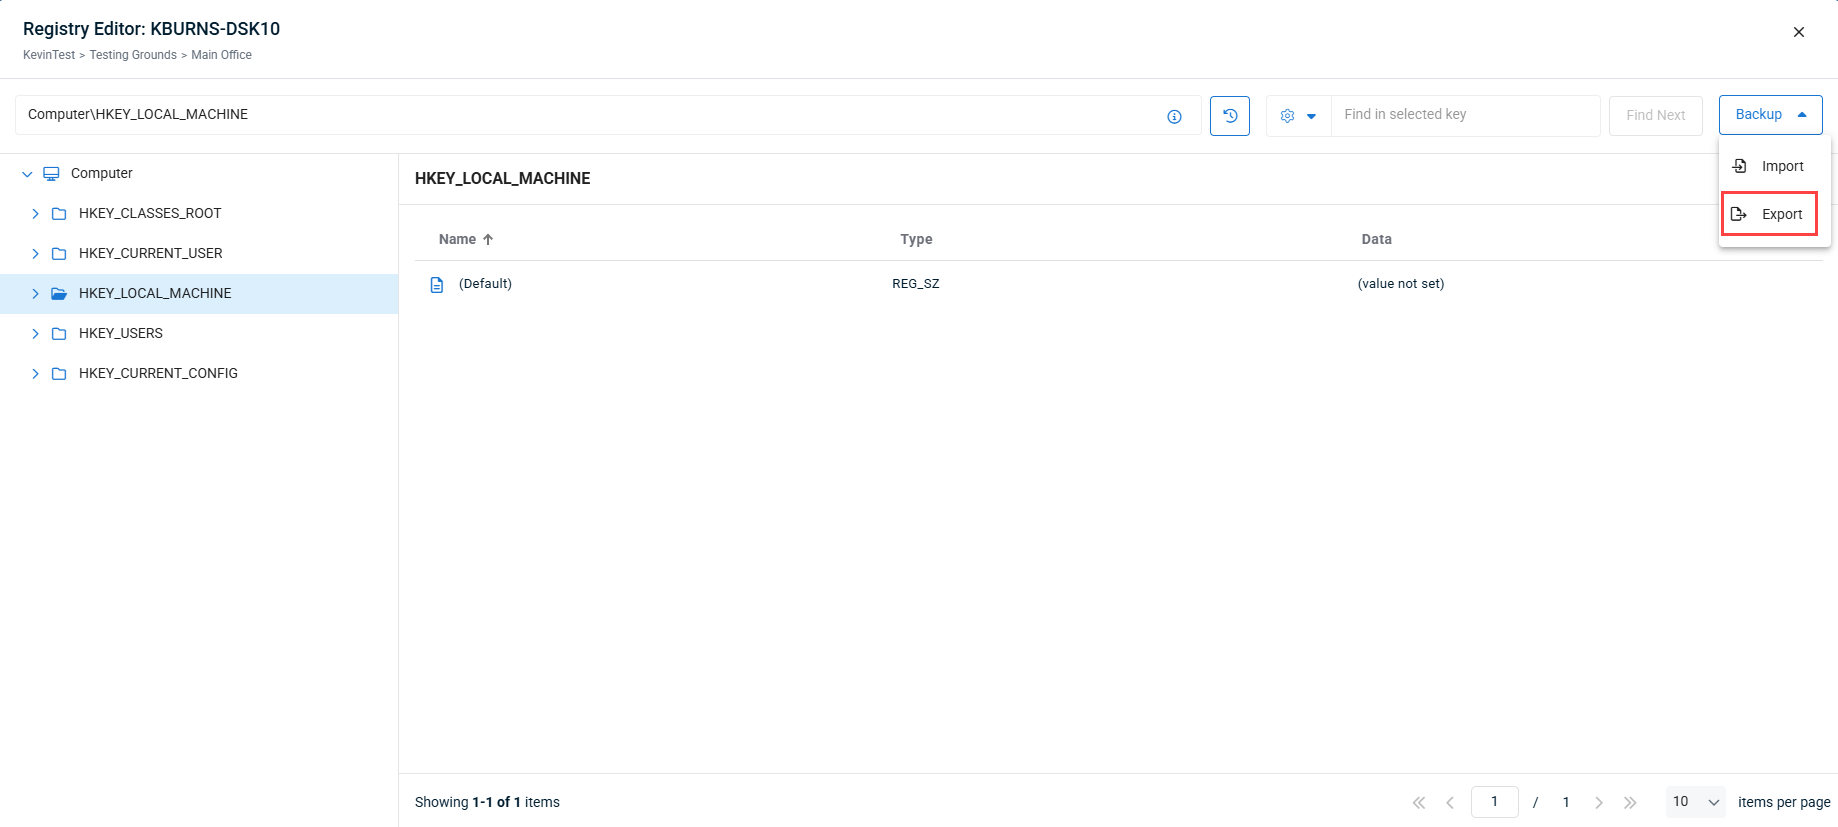Expand the HKEY_CLASSES_ROOT key
Screen dimensions: 1838x827
click(x=35, y=214)
